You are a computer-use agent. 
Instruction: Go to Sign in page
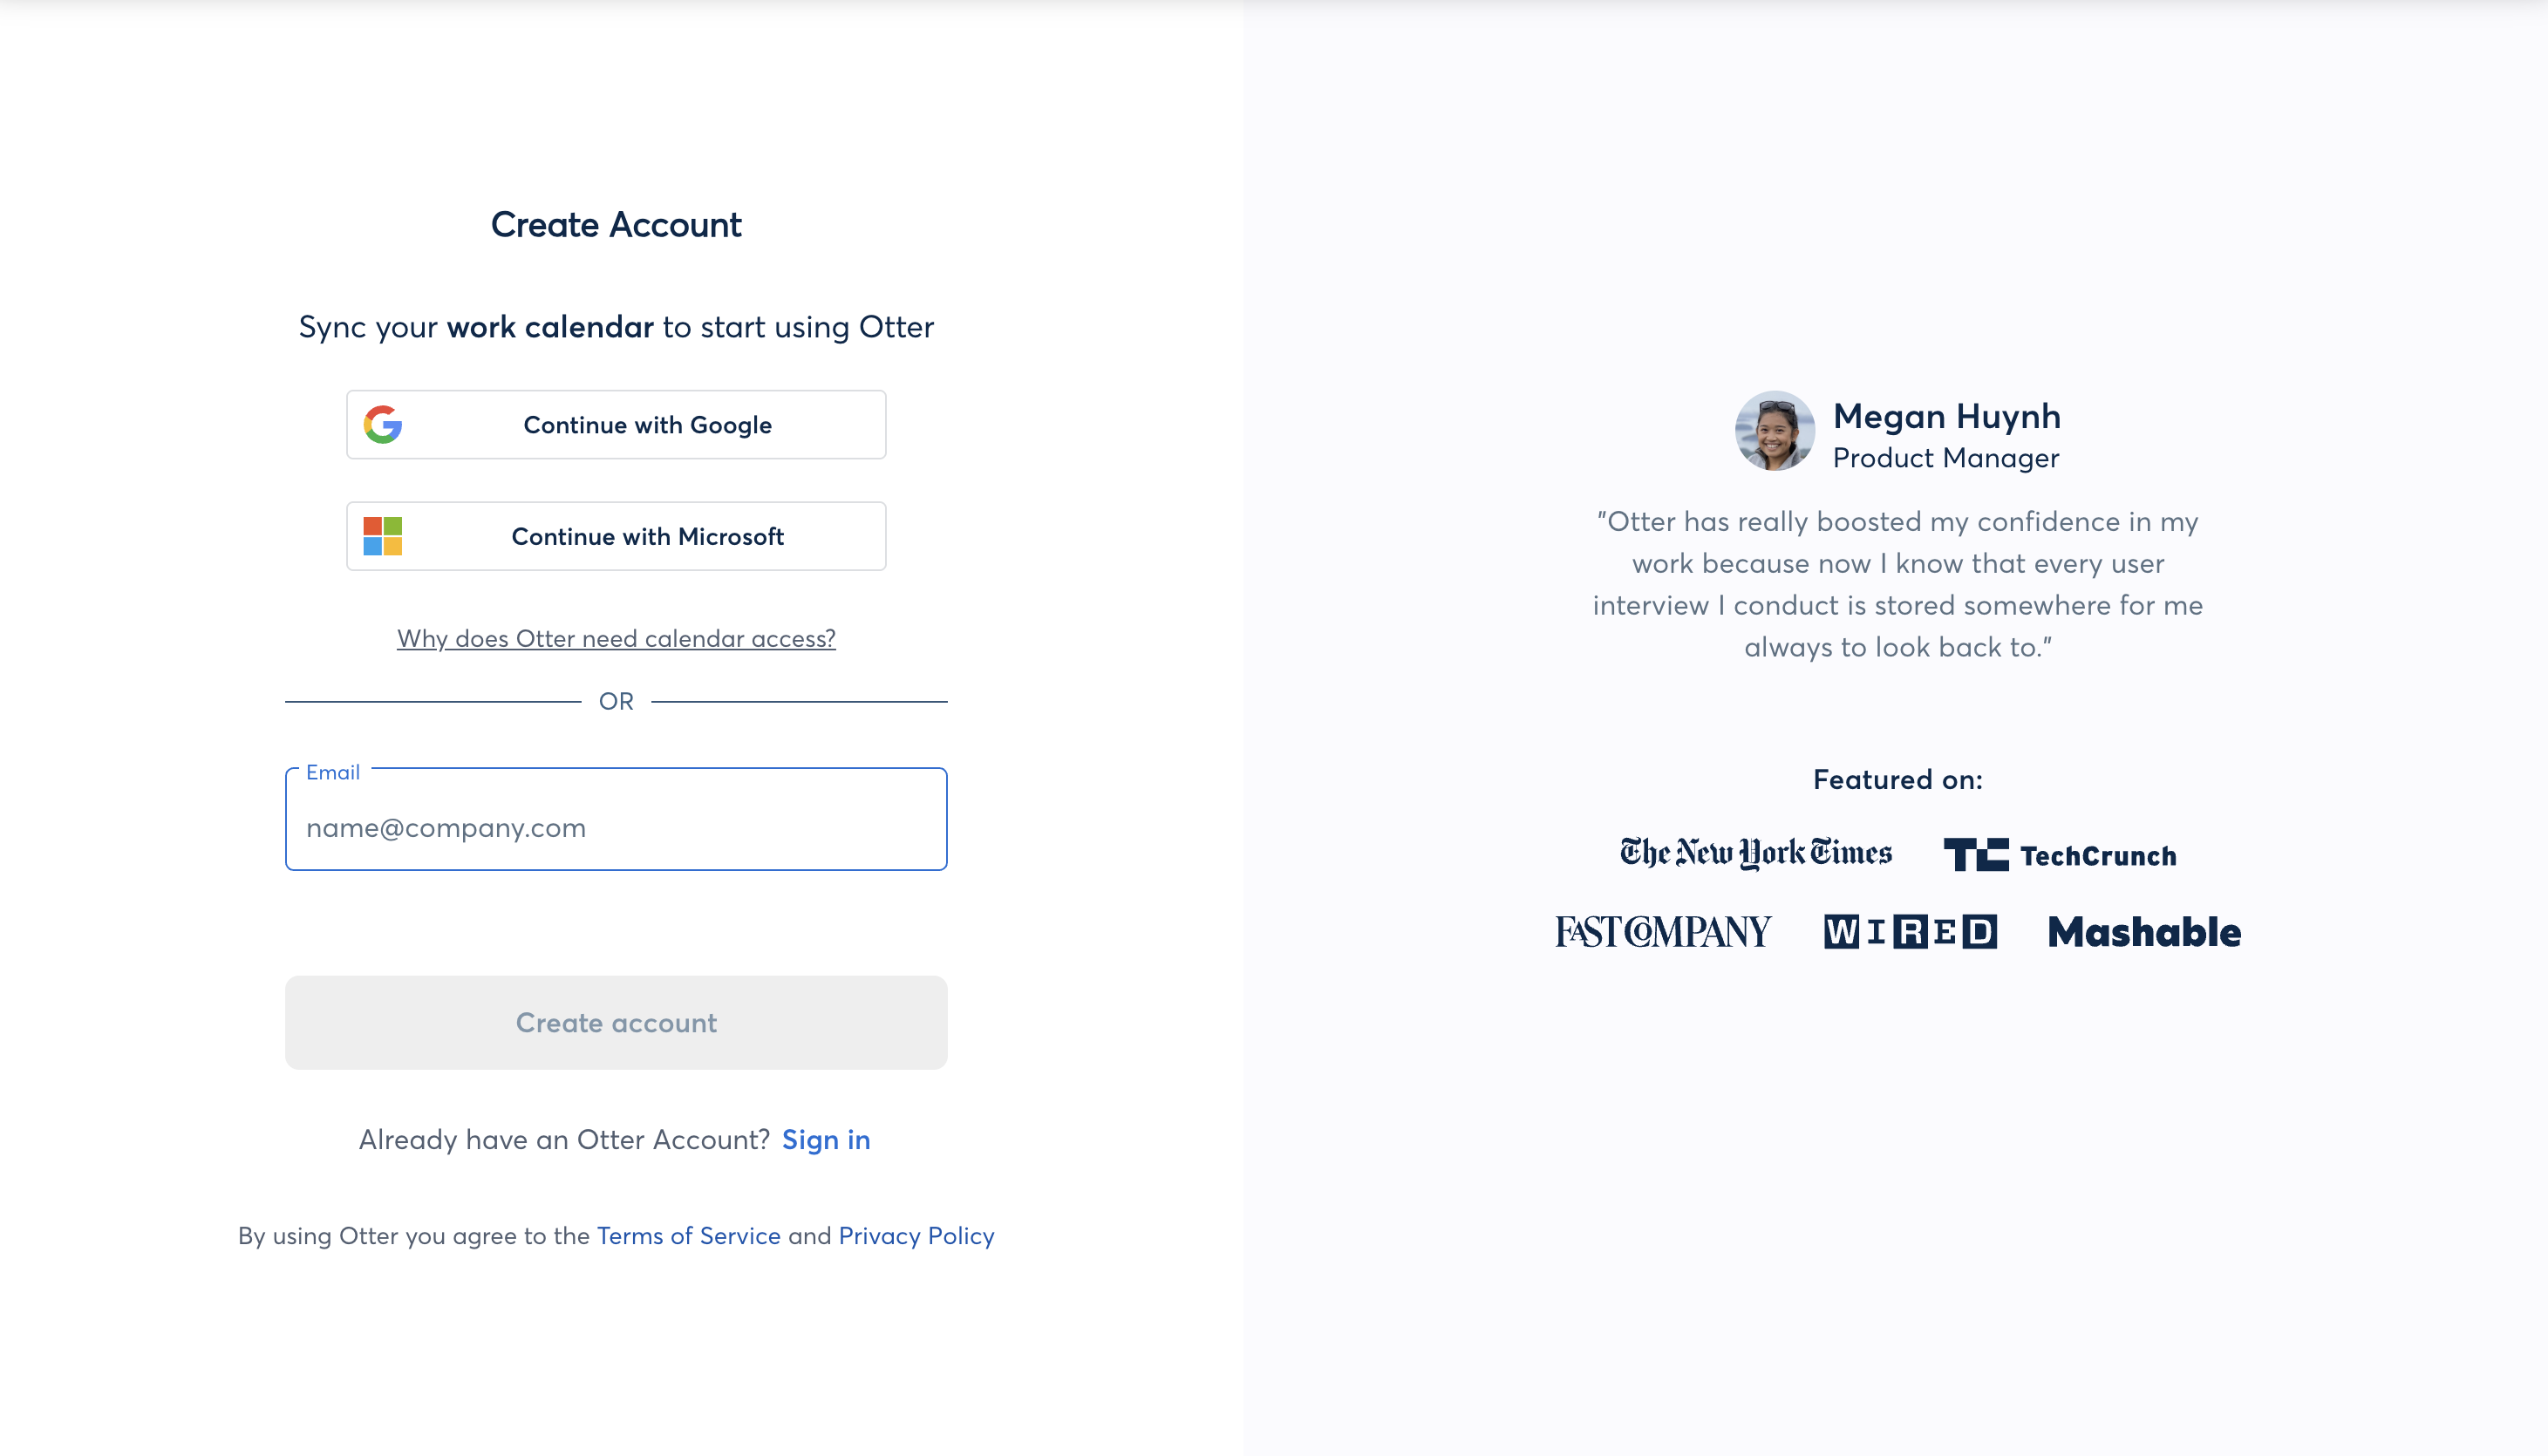pyautogui.click(x=826, y=1140)
